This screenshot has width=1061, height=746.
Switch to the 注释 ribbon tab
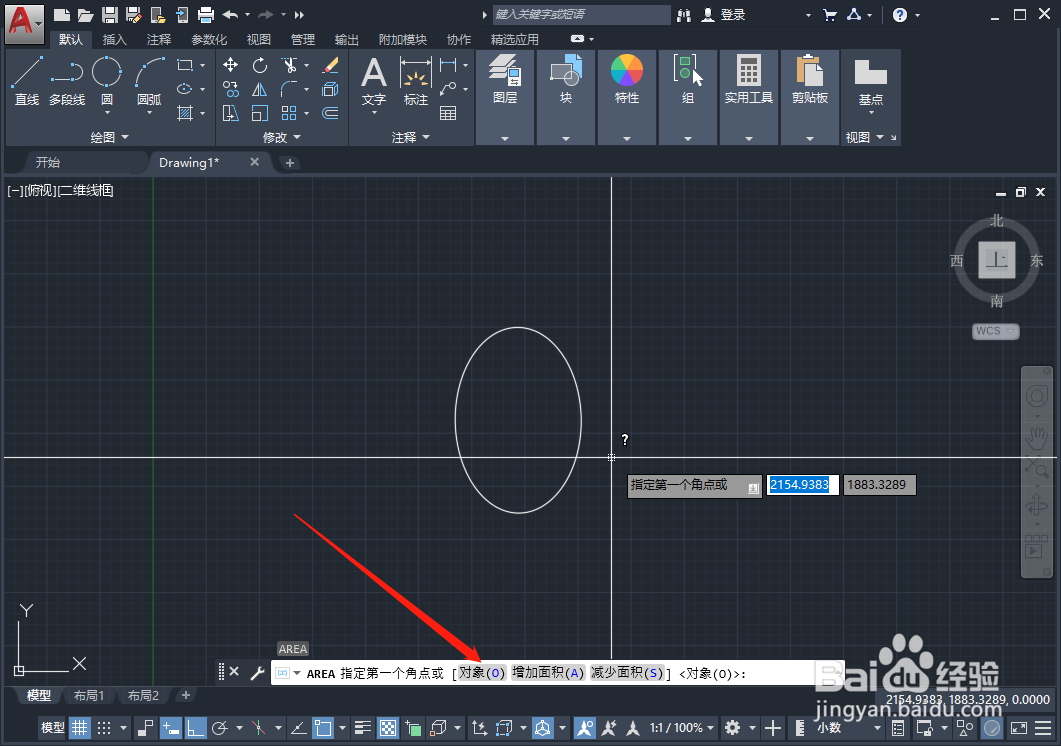coord(159,39)
